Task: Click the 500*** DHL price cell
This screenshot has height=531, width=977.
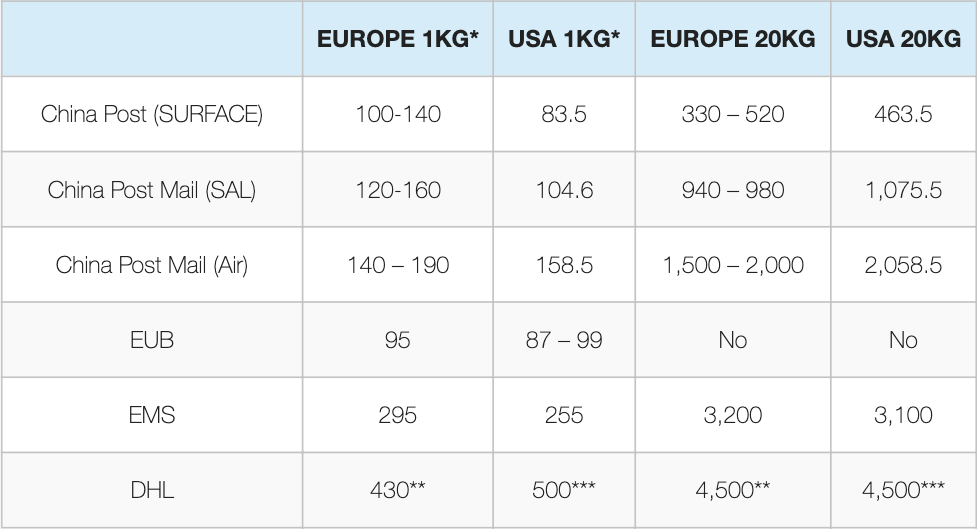Action: click(564, 490)
